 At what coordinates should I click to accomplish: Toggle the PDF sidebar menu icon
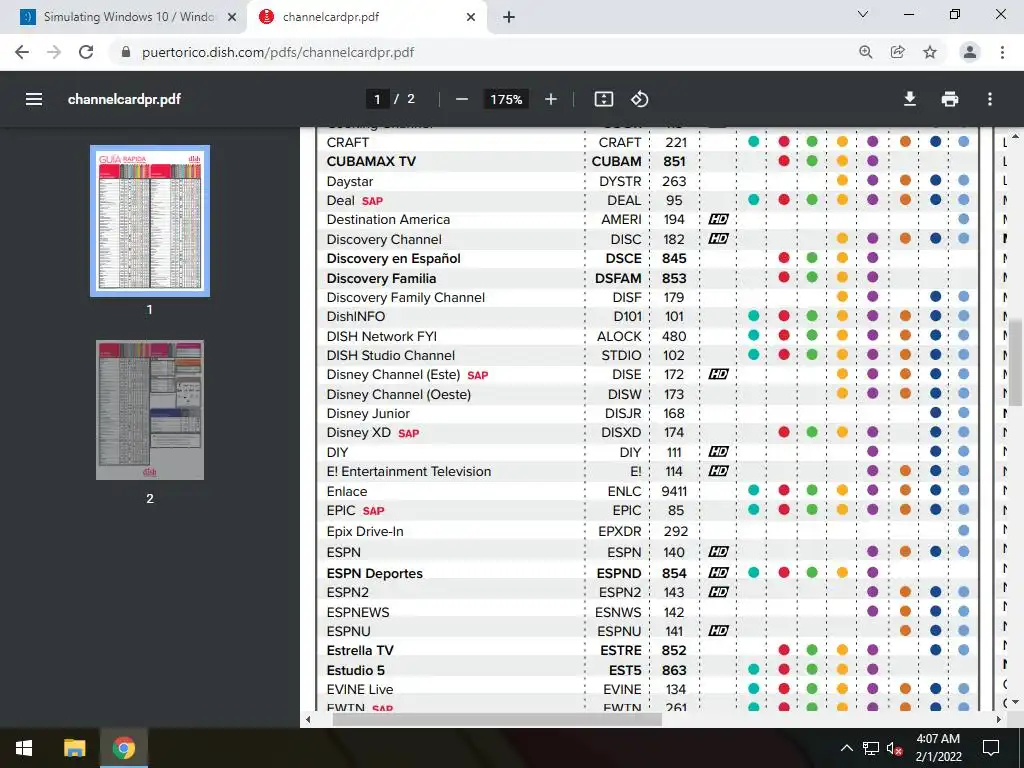tap(34, 99)
